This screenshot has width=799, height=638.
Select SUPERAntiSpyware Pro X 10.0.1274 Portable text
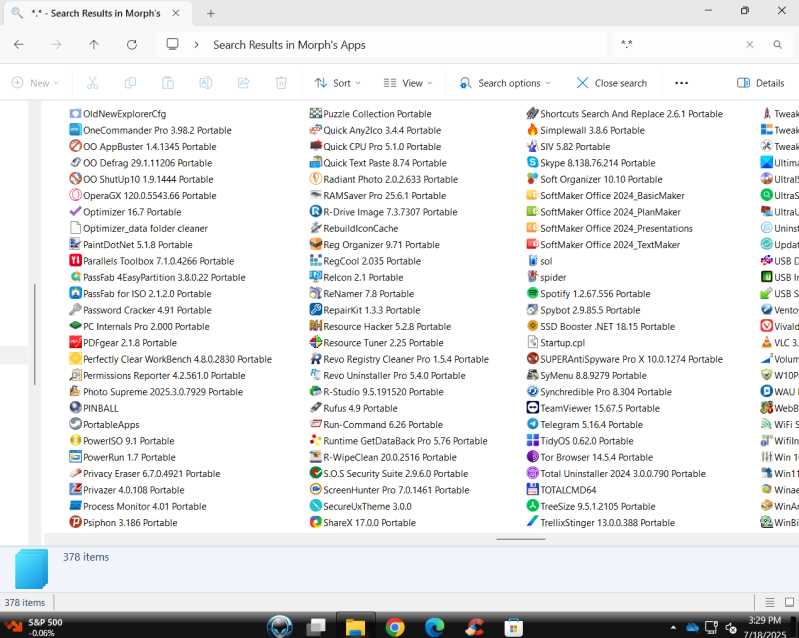(631, 359)
